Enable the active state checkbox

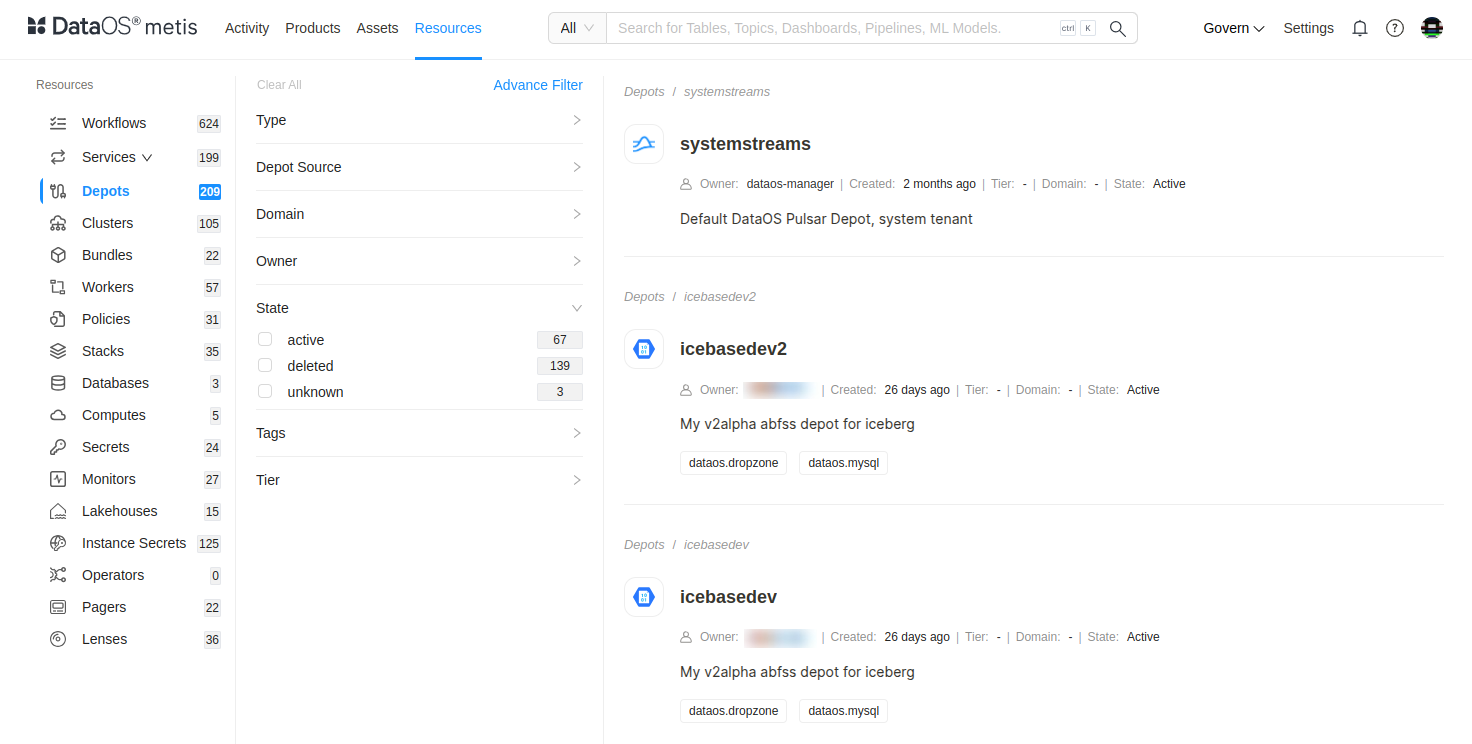click(265, 340)
